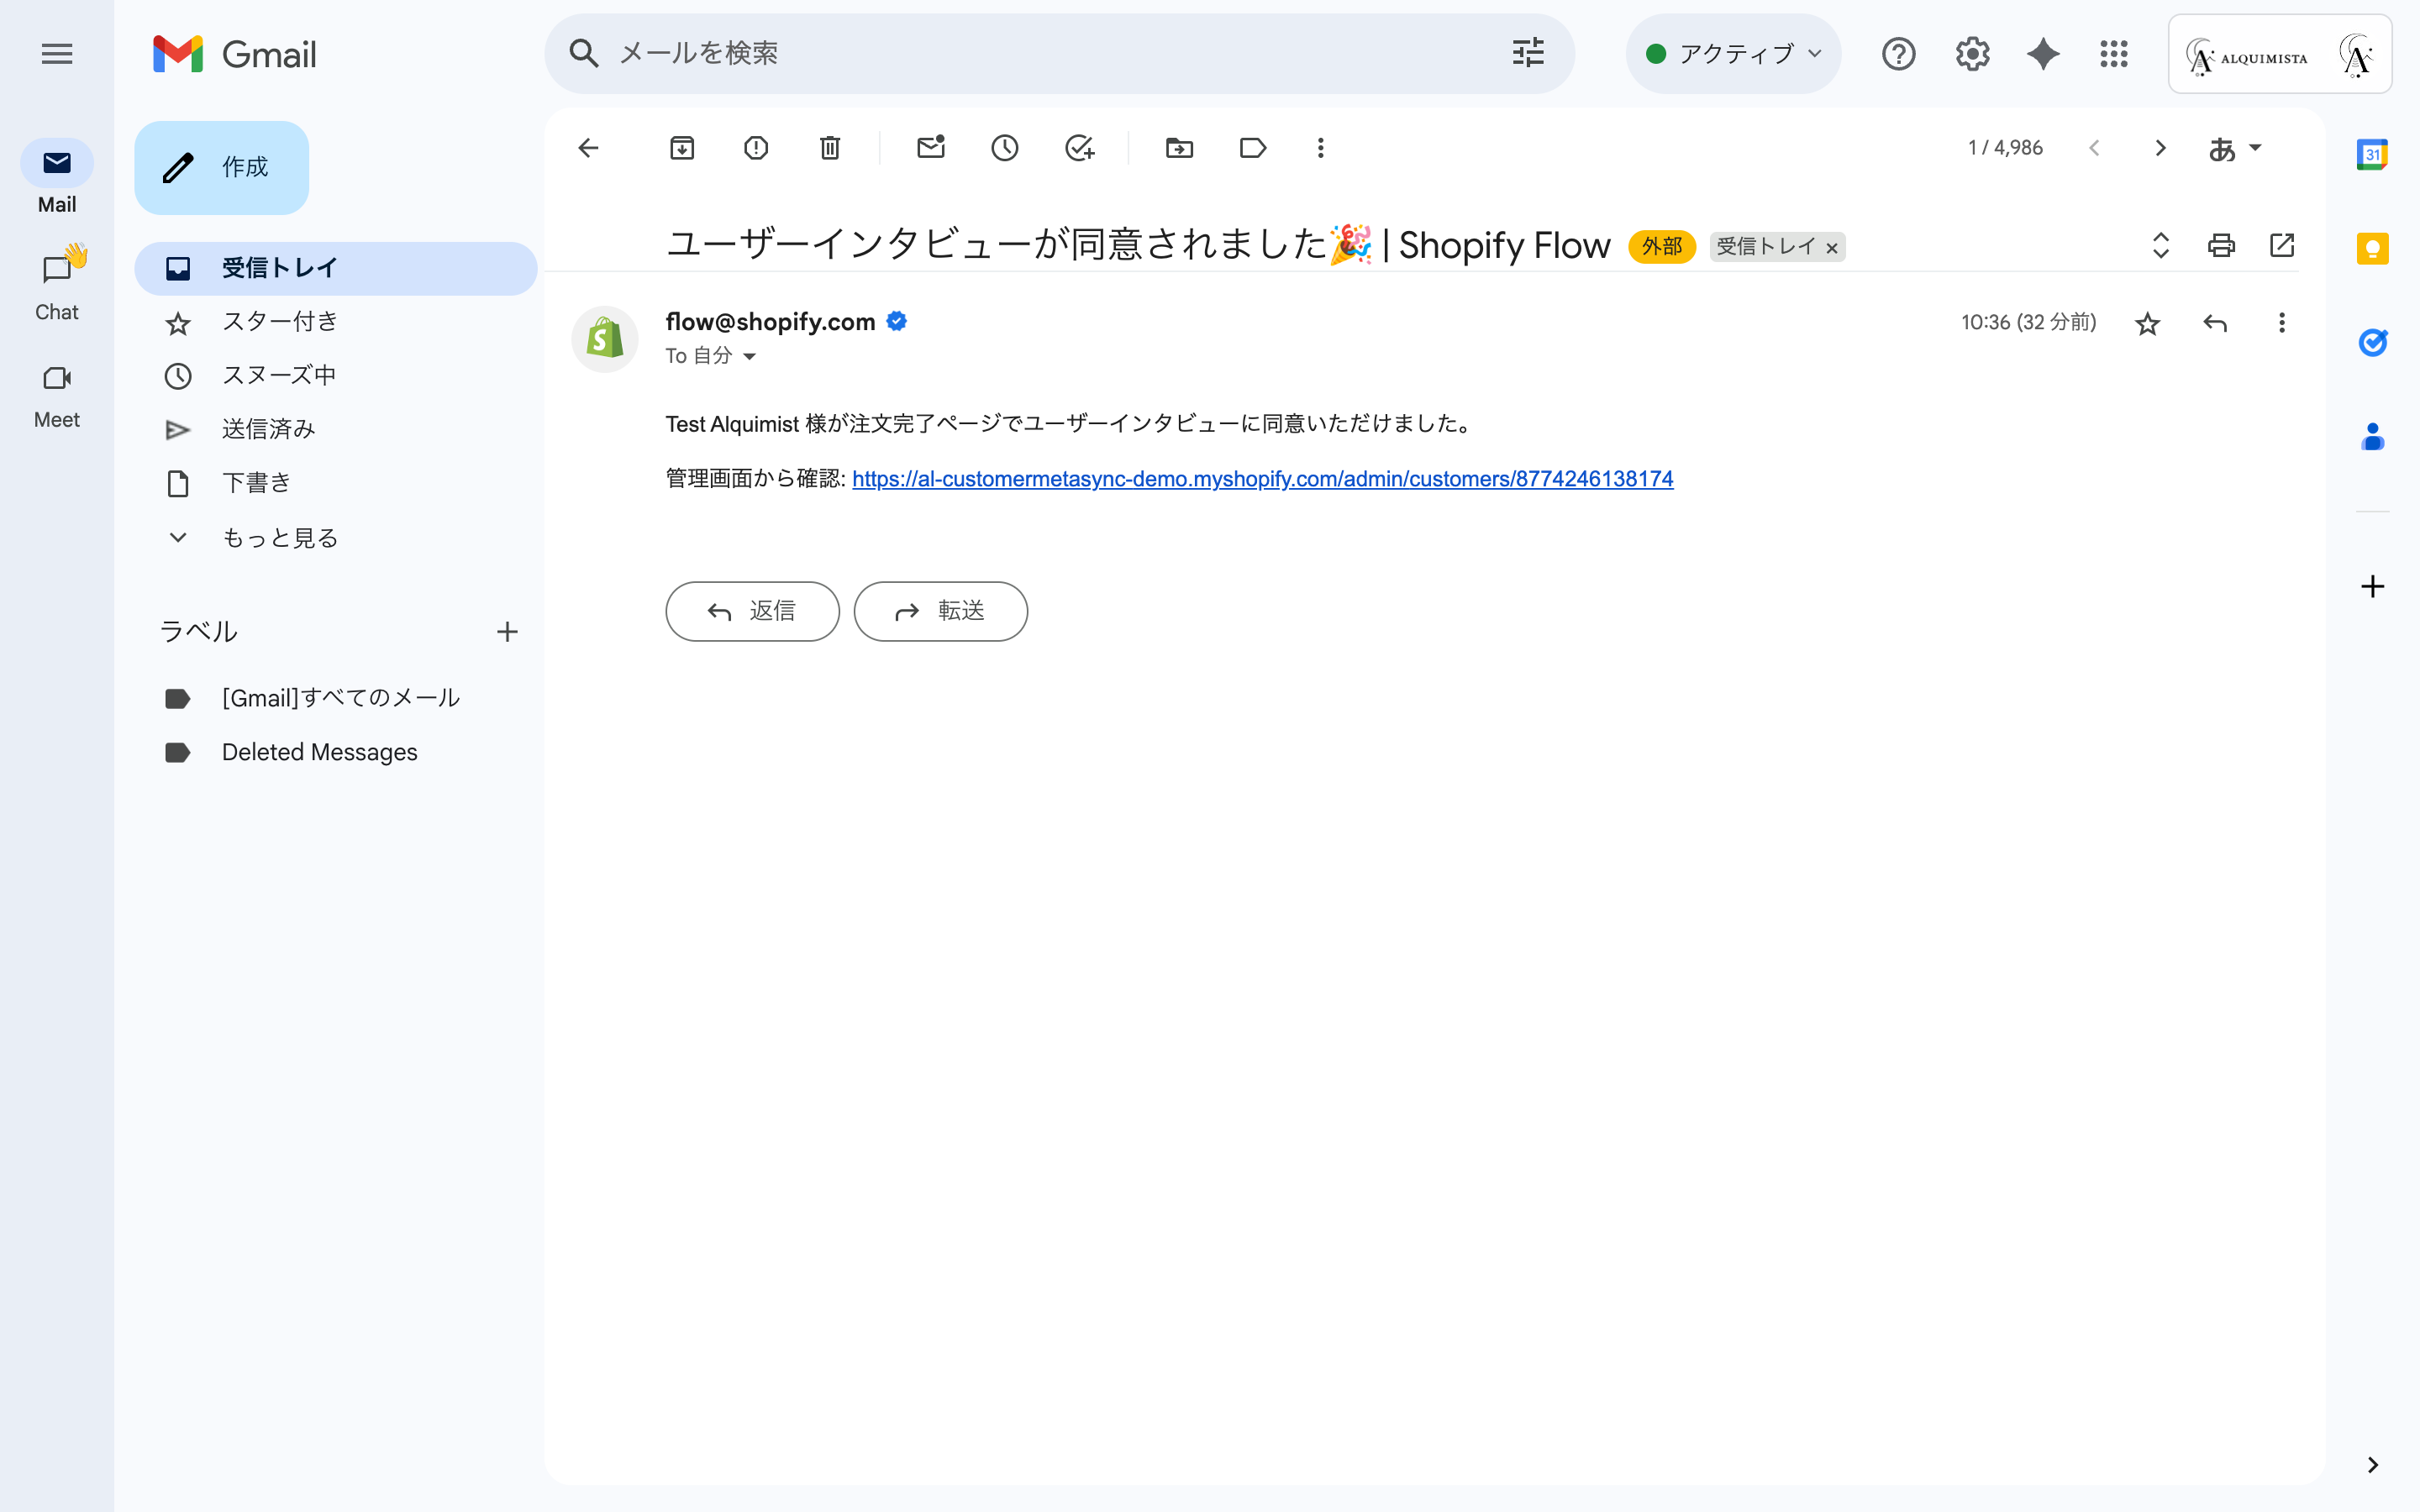The height and width of the screenshot is (1512, 2420).
Task: Click the Shopify sender avatar
Action: (x=604, y=339)
